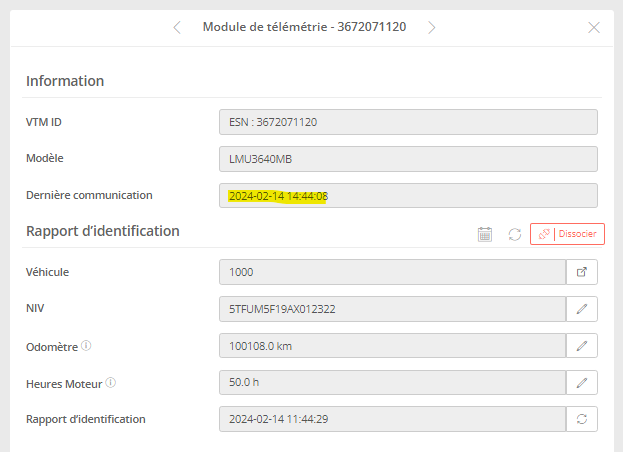Screen dimensions: 623x452
Task: Show Odomètre info tooltip icon
Action: click(86, 346)
